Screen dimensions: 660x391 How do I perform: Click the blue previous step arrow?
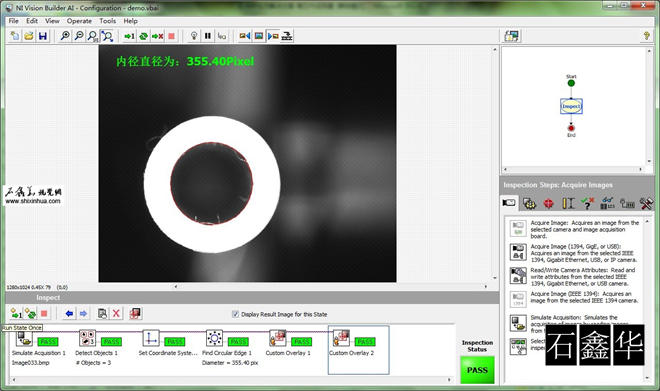click(69, 314)
